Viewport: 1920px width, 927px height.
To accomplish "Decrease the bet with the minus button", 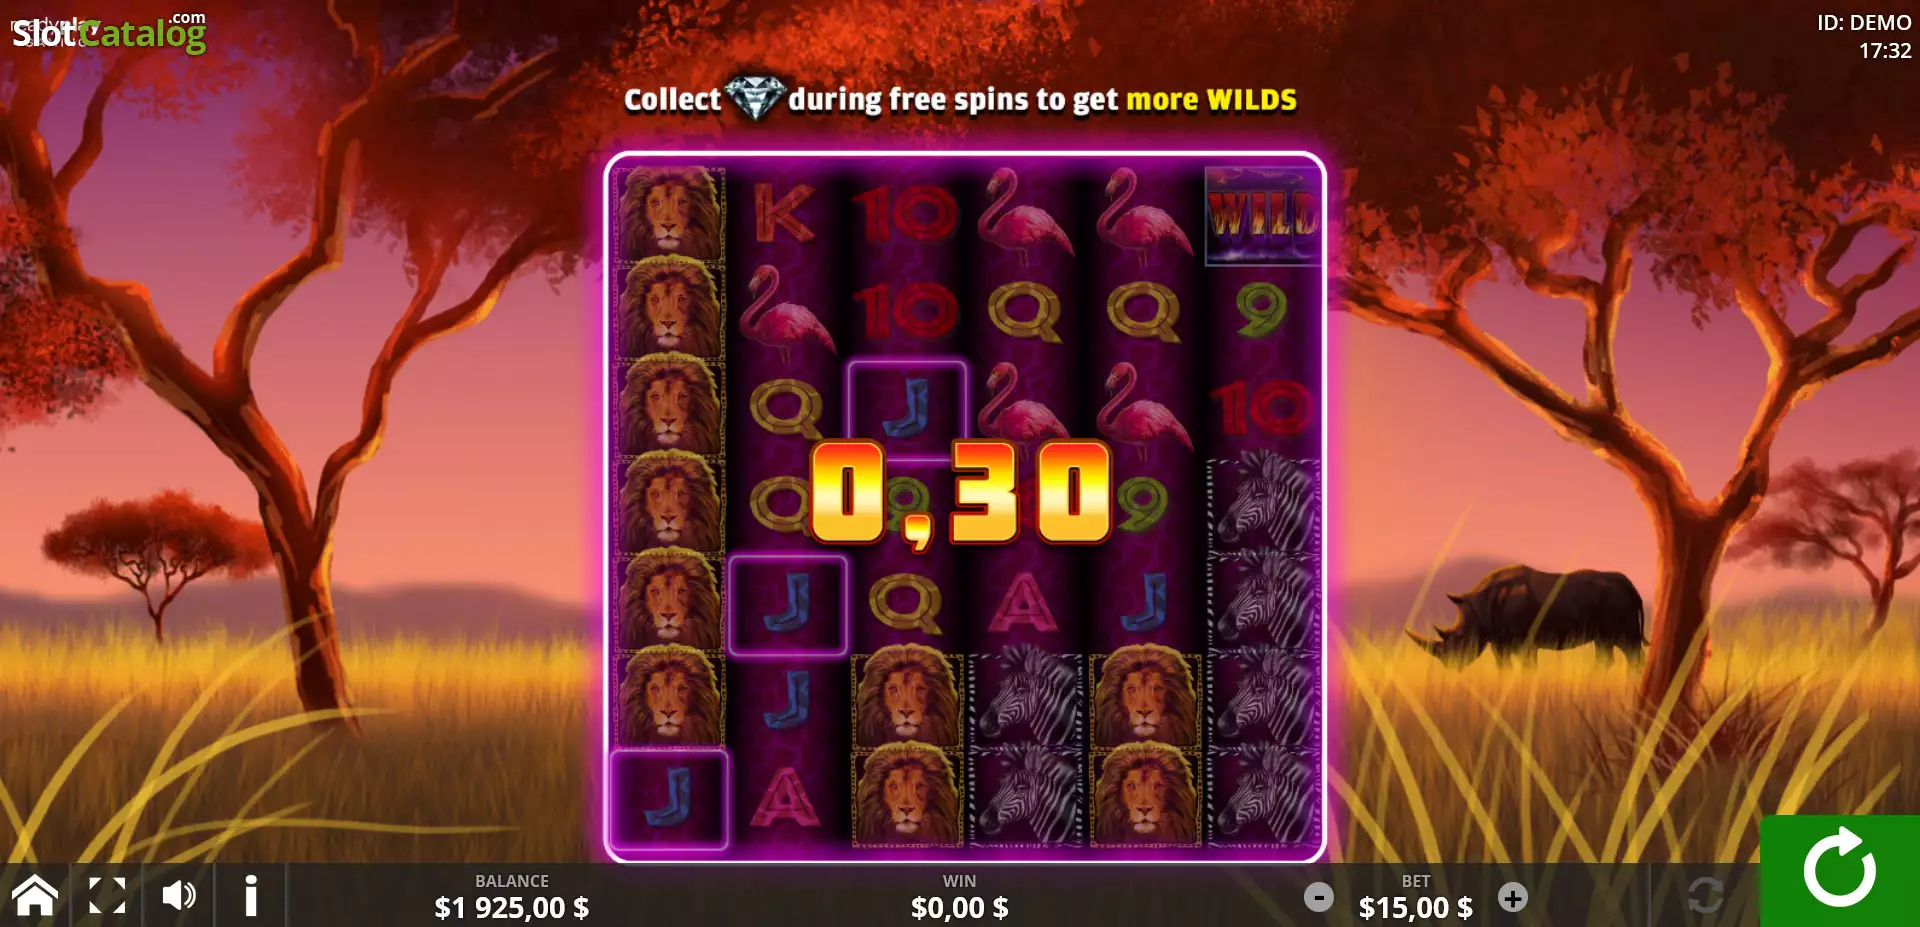I will [1319, 897].
